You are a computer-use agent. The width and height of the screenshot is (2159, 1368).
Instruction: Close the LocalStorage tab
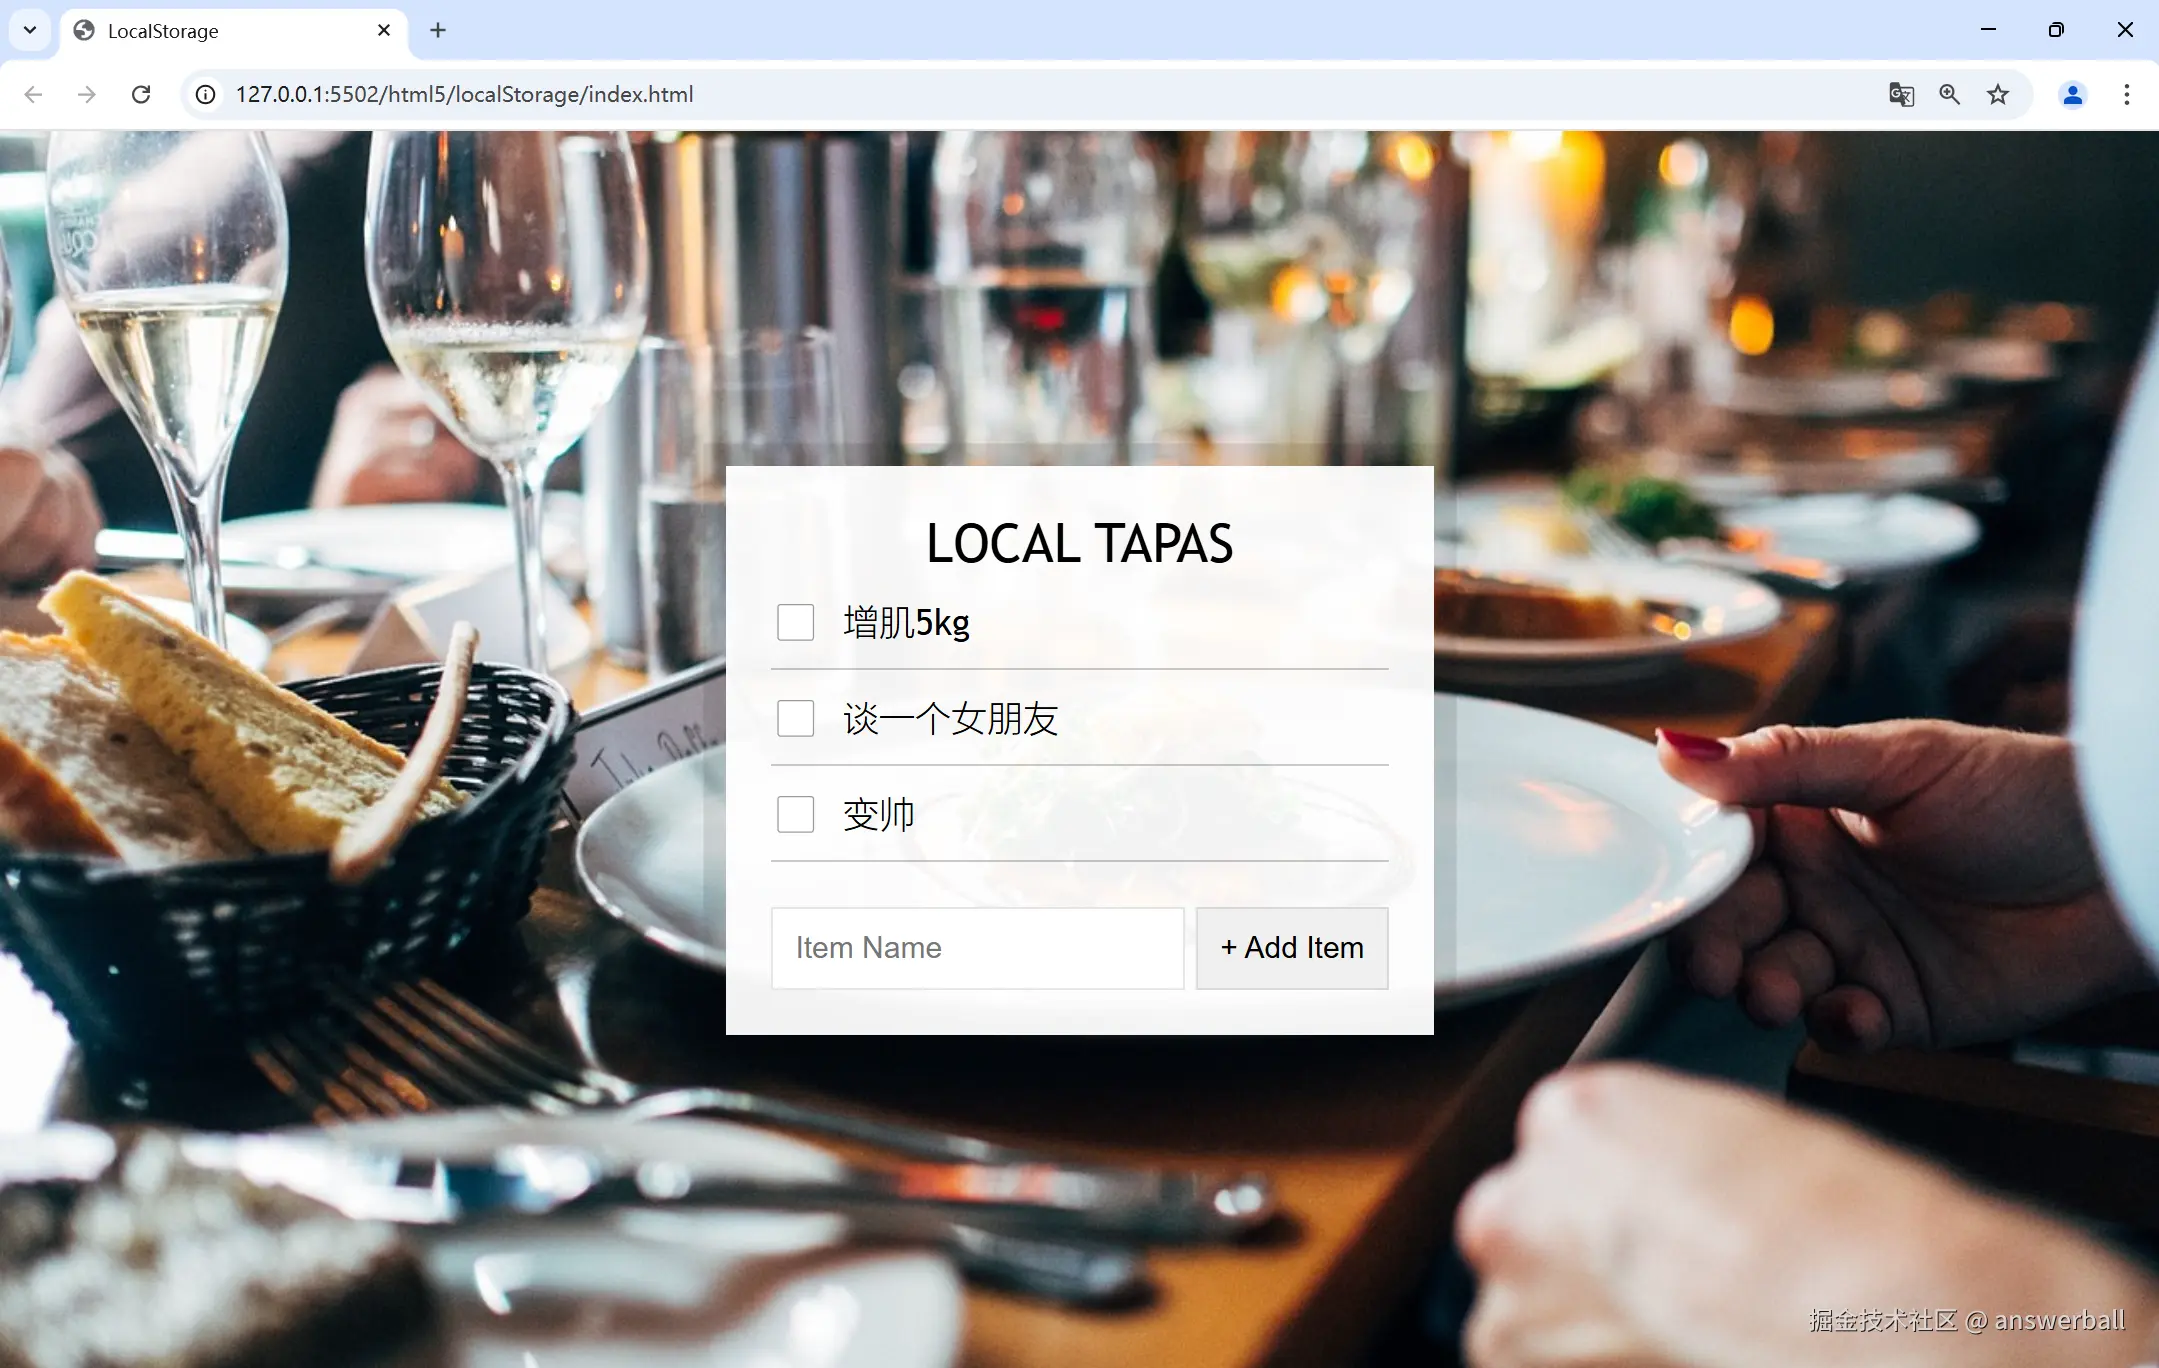(x=384, y=30)
